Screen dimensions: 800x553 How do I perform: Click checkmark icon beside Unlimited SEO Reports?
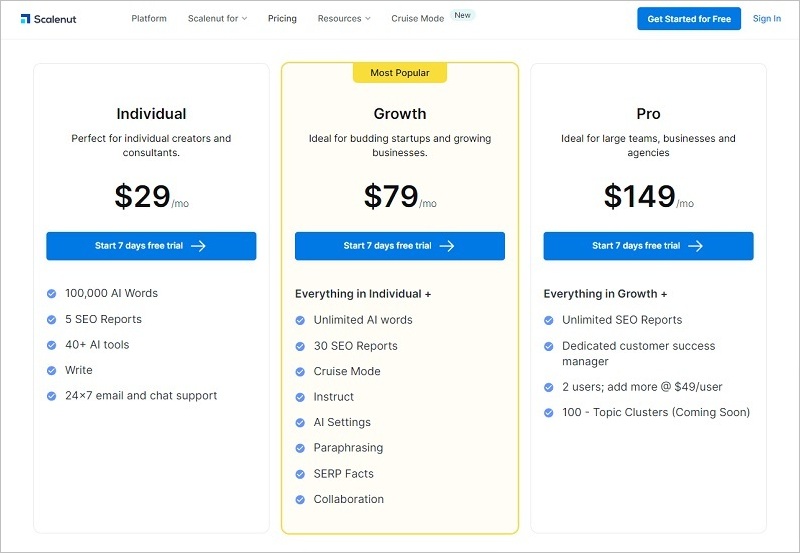(x=548, y=321)
